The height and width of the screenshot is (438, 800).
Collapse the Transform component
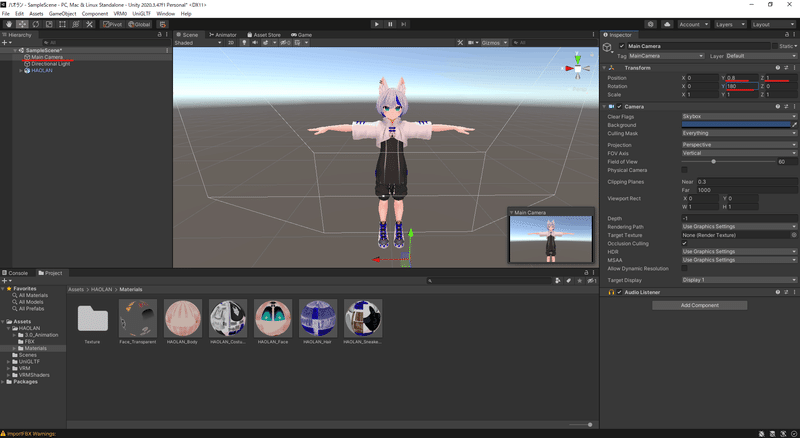click(604, 68)
